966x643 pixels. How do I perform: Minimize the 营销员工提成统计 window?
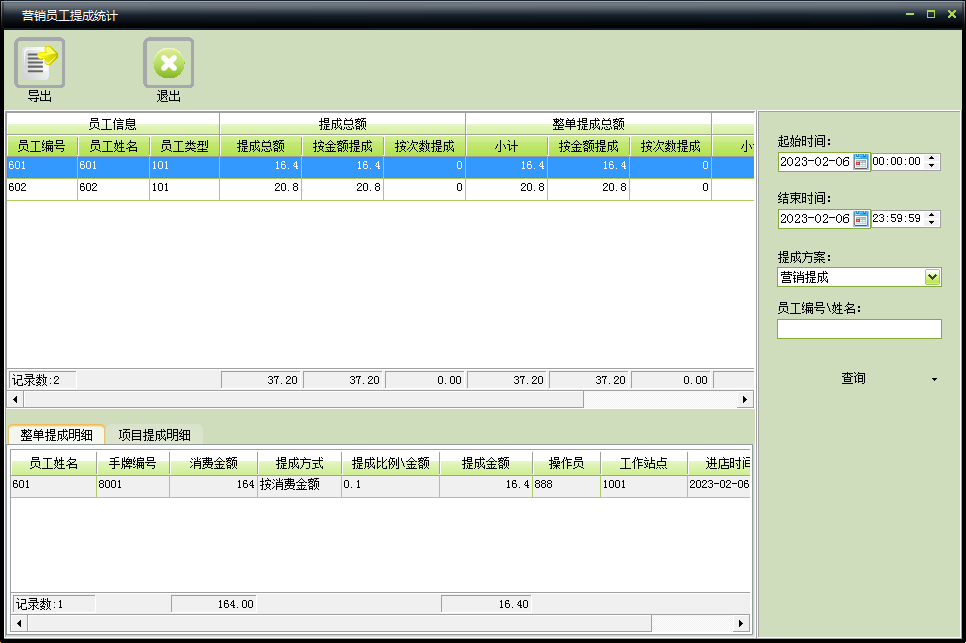[x=910, y=14]
